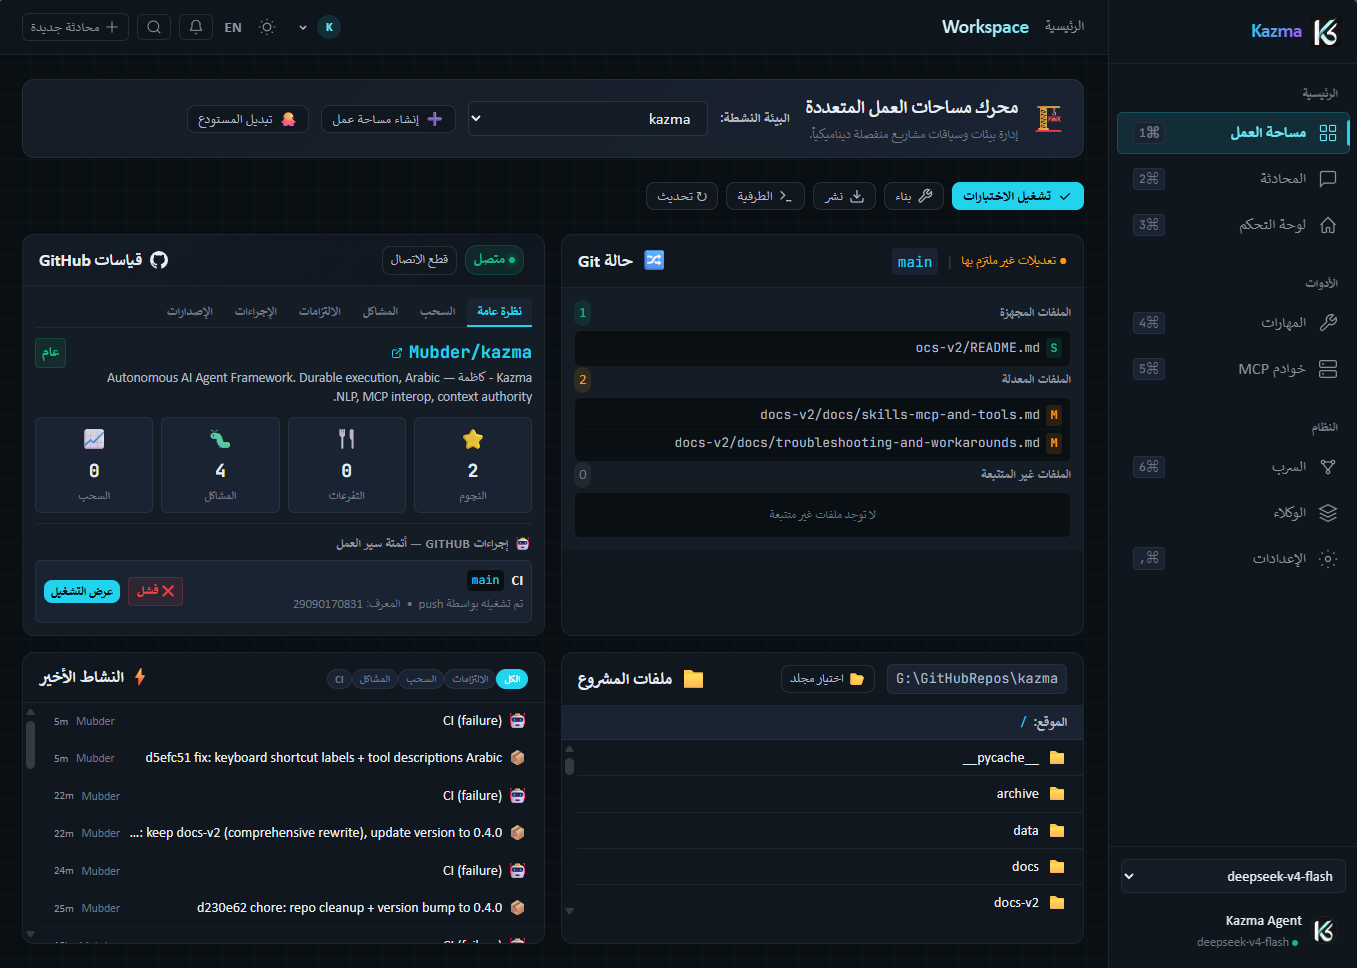Viewport: 1357px width, 968px height.
Task: Open notifications bell icon
Action: point(196,27)
